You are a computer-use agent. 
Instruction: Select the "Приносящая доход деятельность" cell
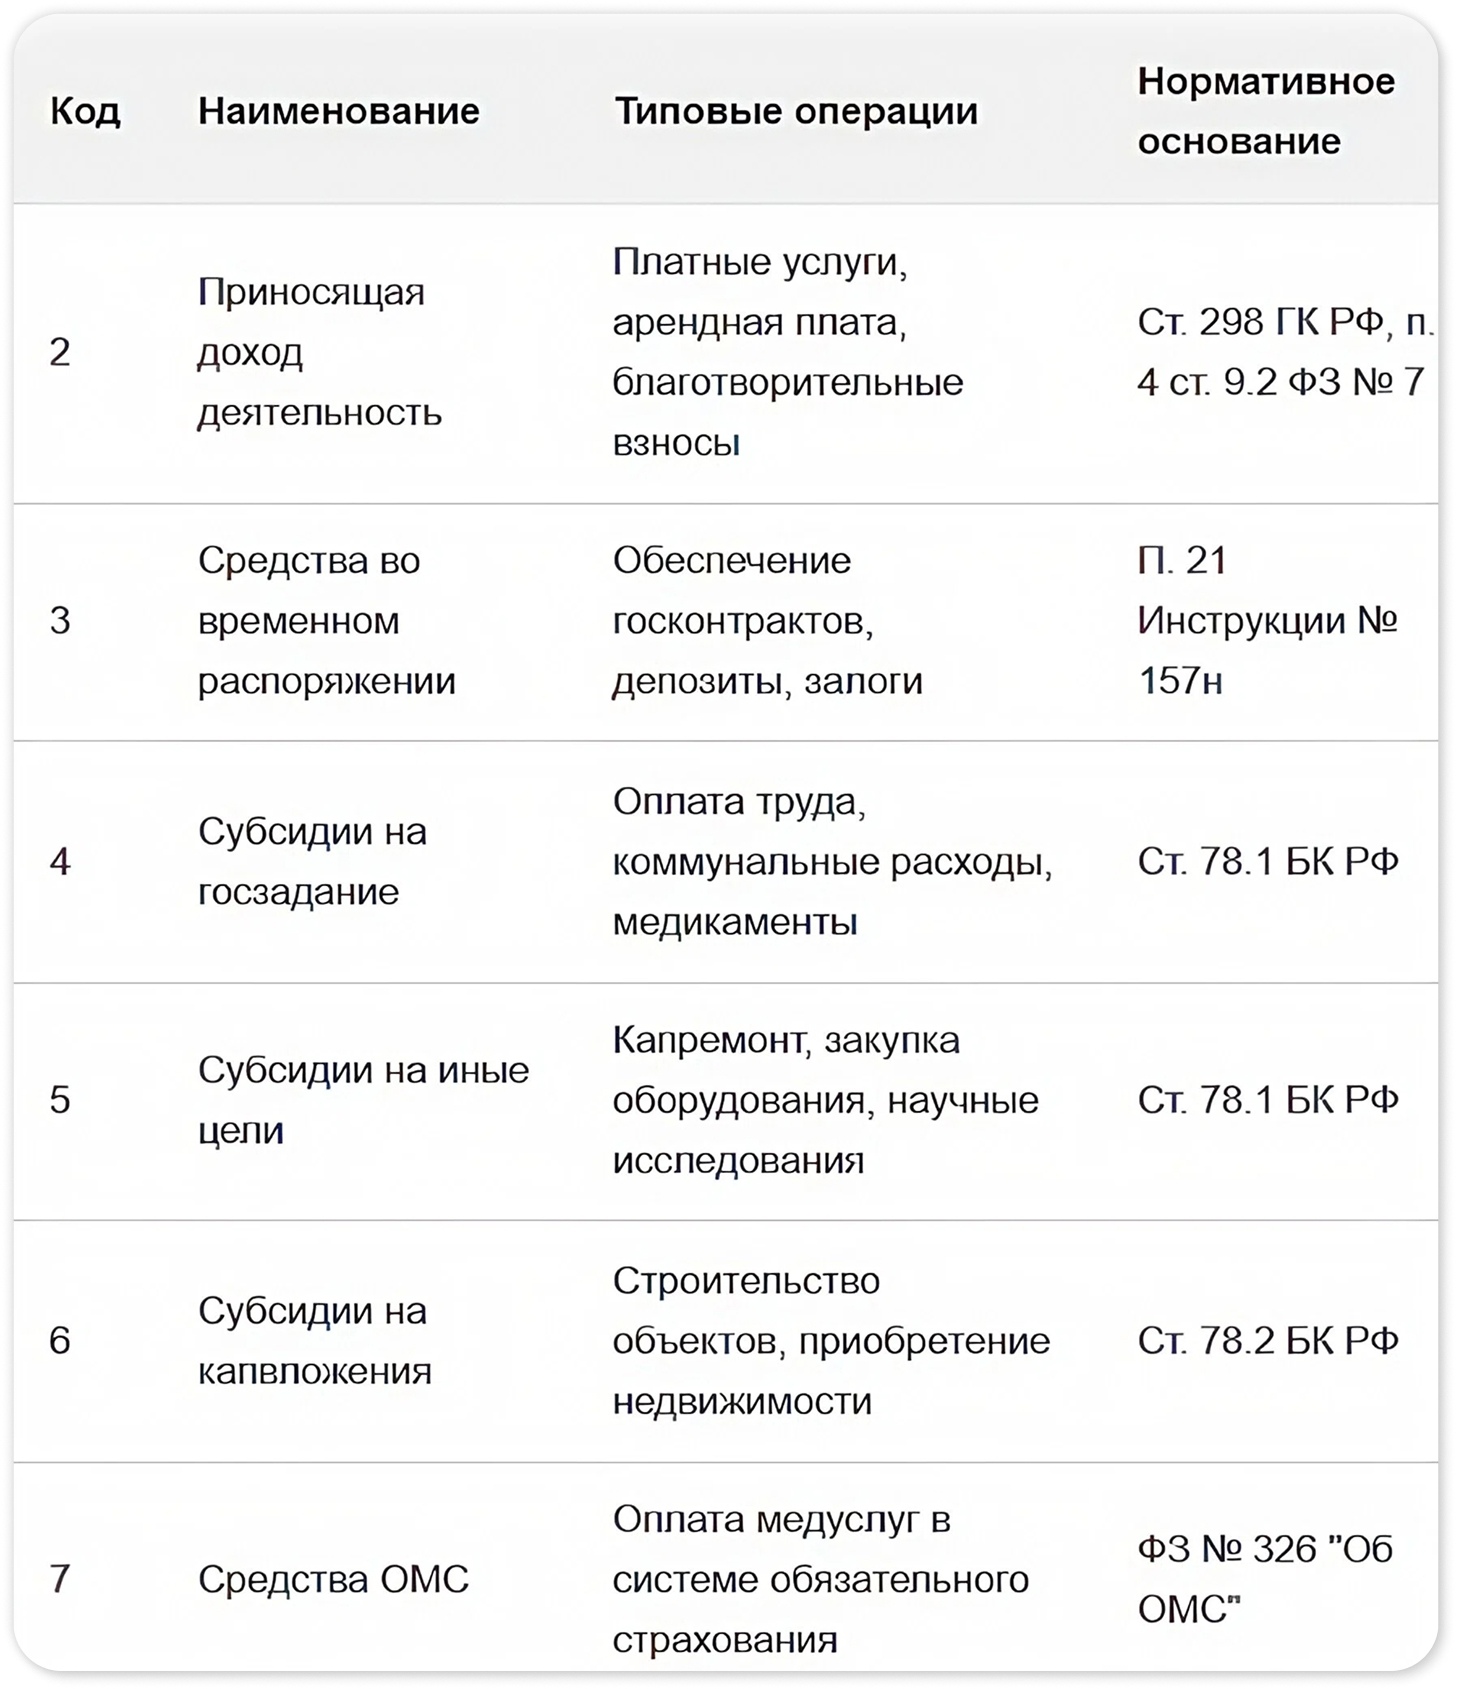319,352
